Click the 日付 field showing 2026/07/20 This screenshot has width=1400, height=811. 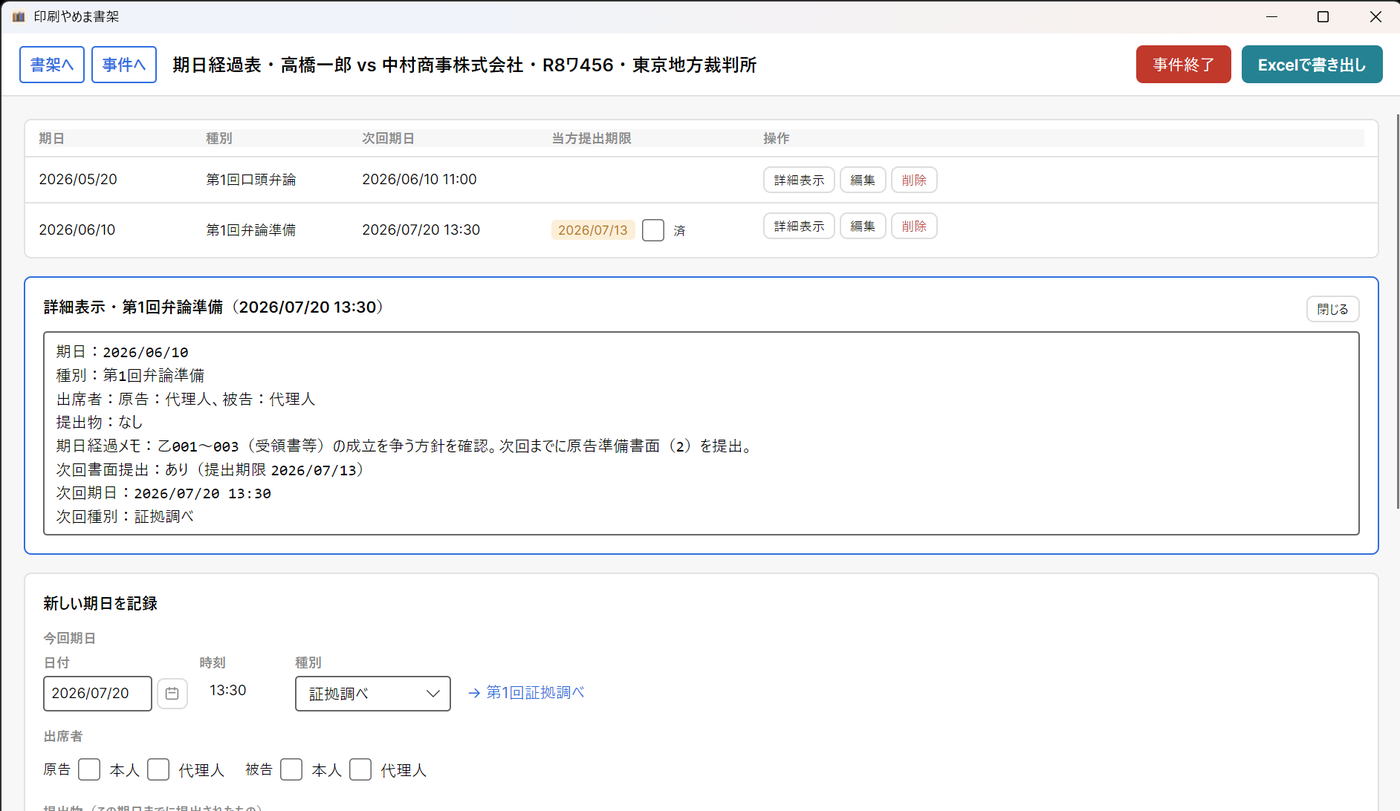98,693
